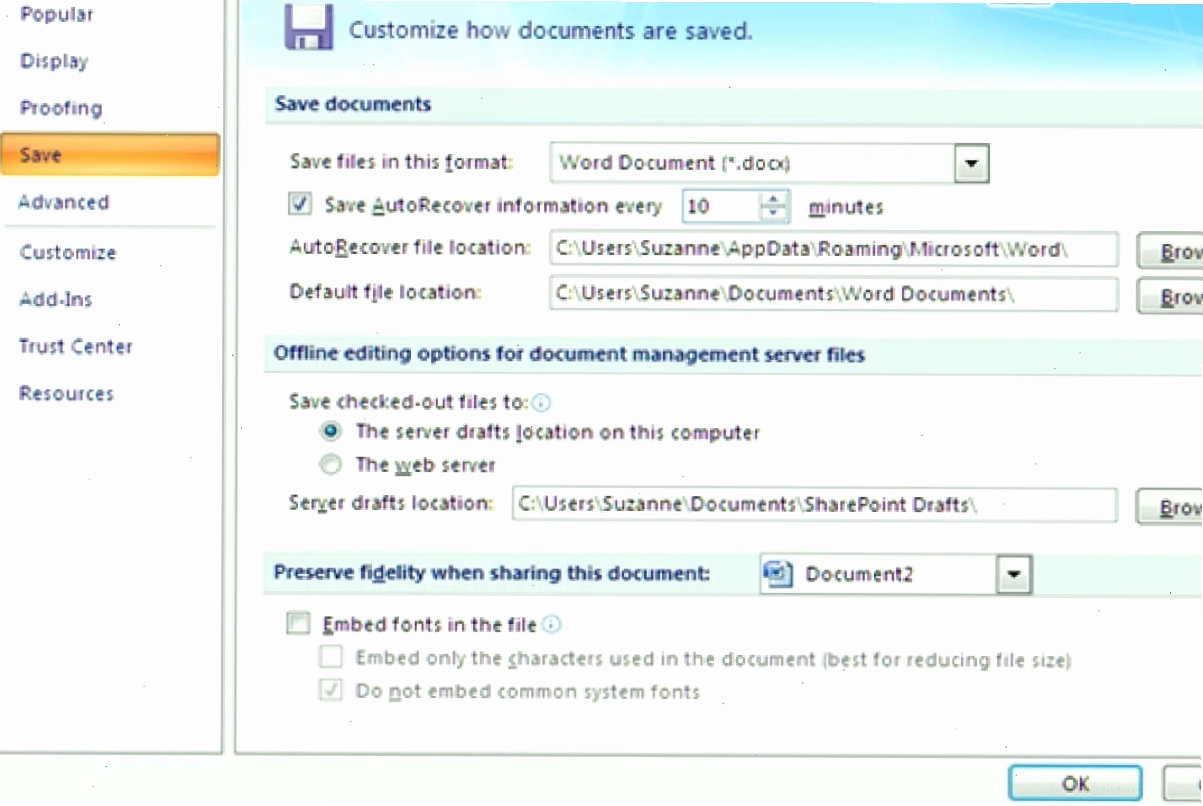Image resolution: width=1203 pixels, height=806 pixels.
Task: Click the AutoRecover minutes field
Action: click(721, 207)
